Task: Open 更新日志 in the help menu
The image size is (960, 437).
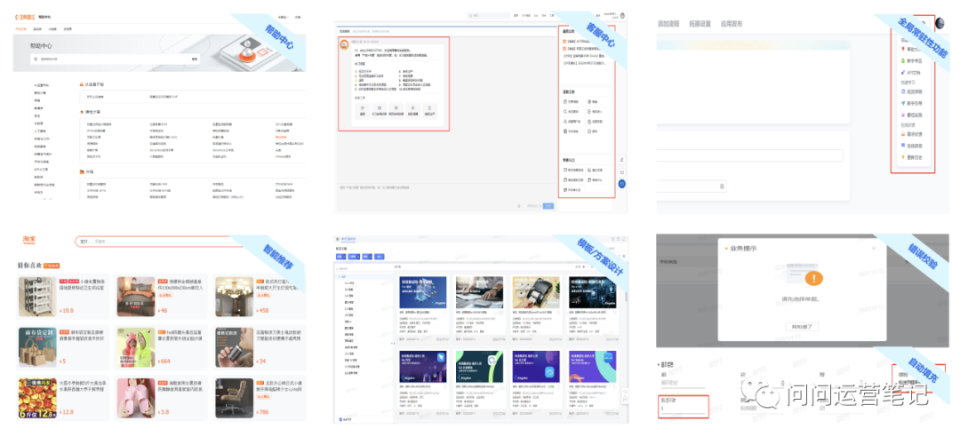Action: [911, 157]
